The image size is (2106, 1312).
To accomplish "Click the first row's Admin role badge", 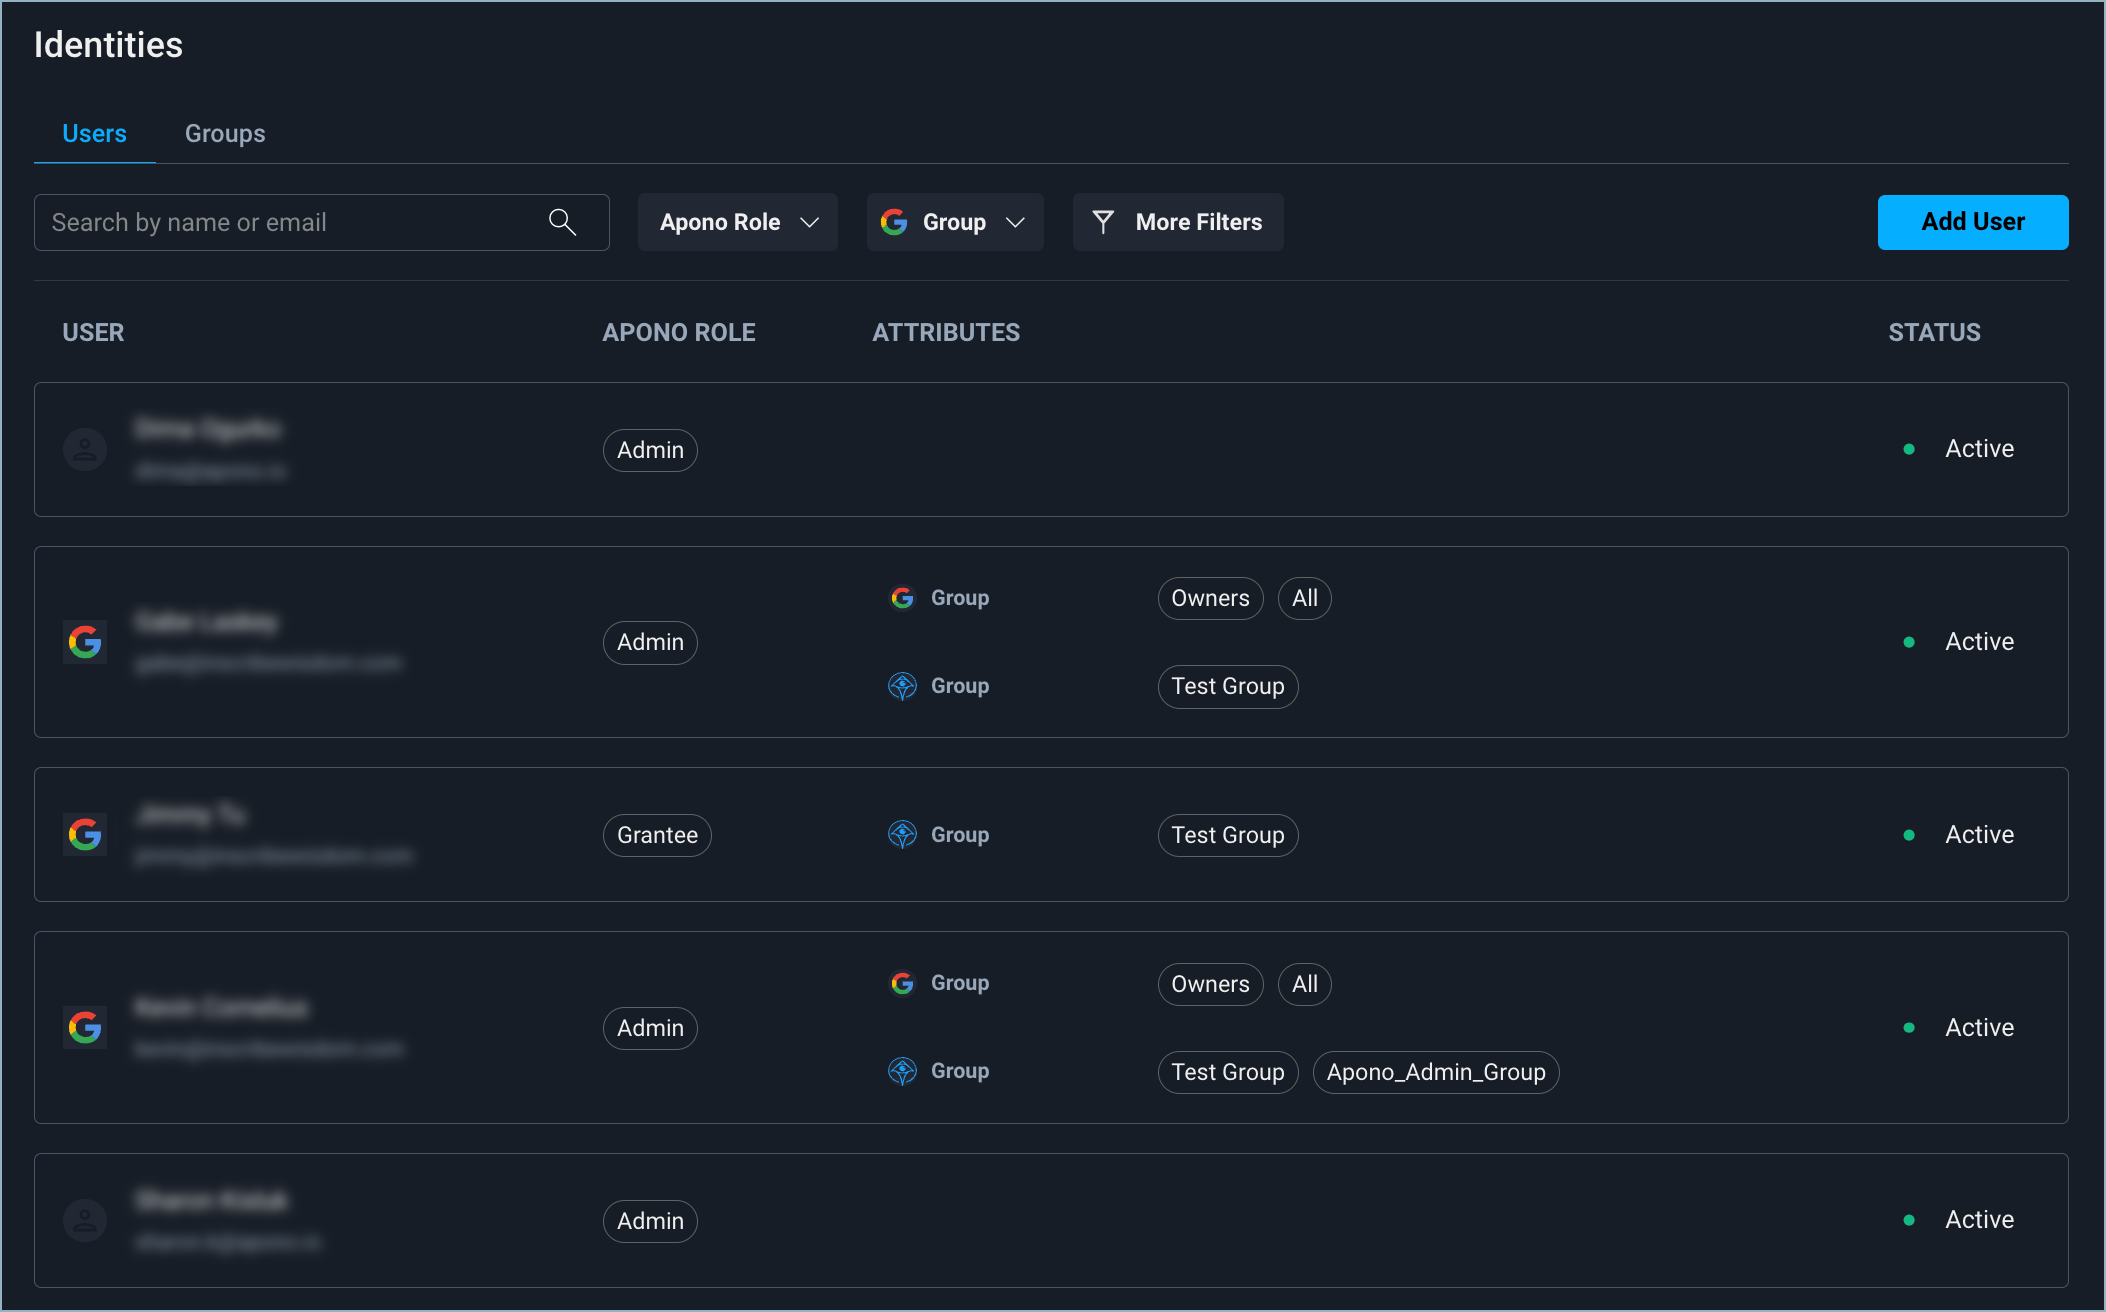I will [650, 450].
